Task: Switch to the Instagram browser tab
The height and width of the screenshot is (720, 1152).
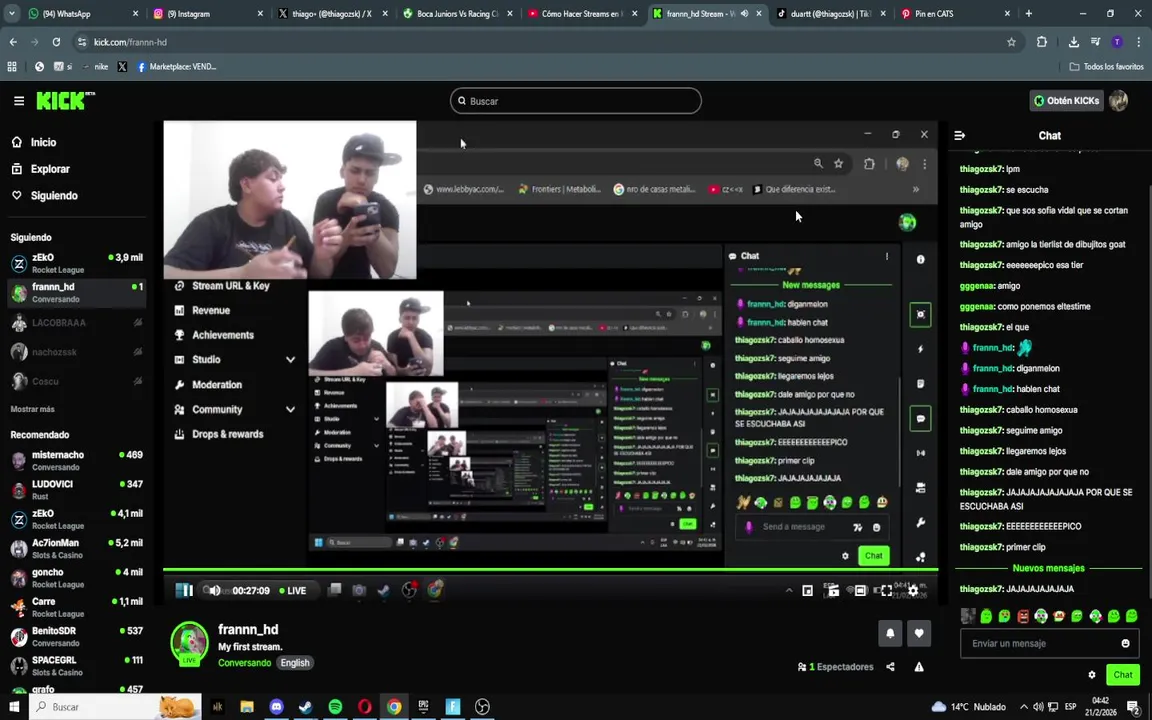Action: (x=207, y=13)
